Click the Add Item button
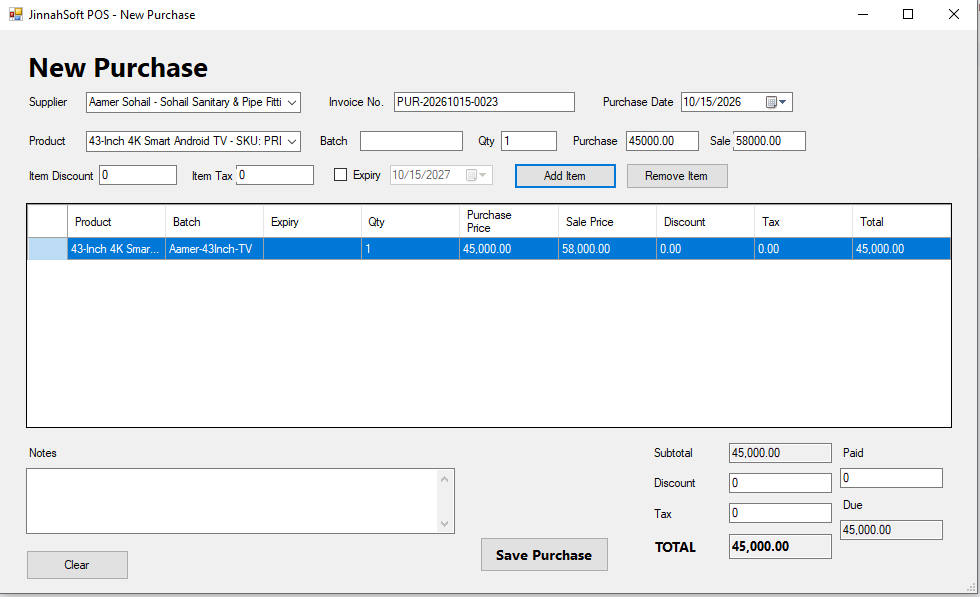Viewport: 980px width, 597px height. pos(565,176)
